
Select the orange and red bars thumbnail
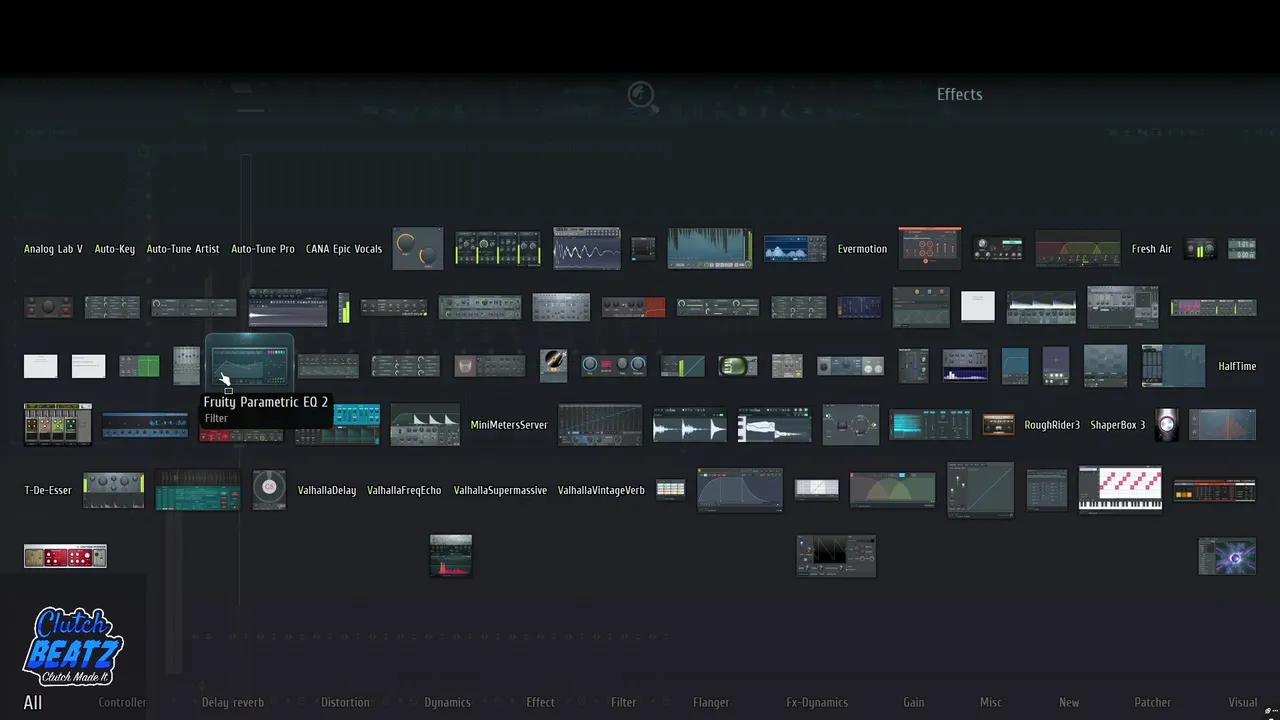[1214, 490]
